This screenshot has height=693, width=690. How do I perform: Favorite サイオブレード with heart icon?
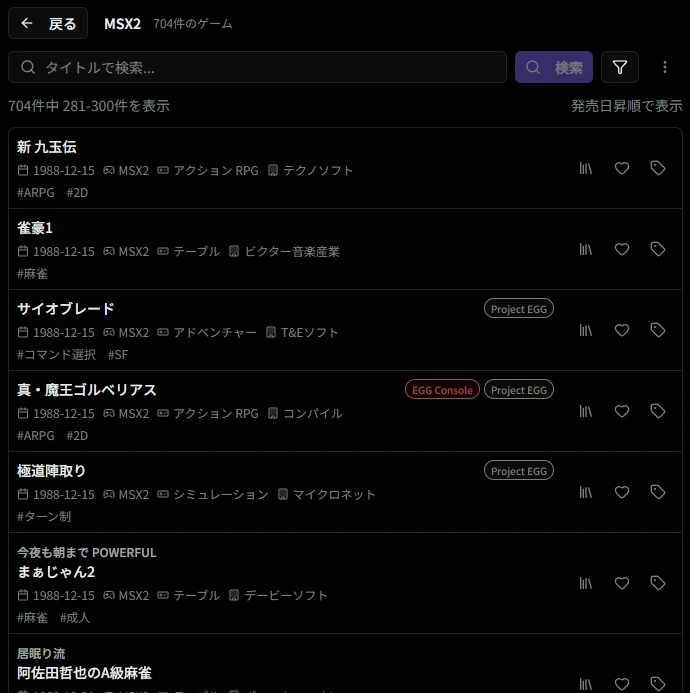(622, 330)
